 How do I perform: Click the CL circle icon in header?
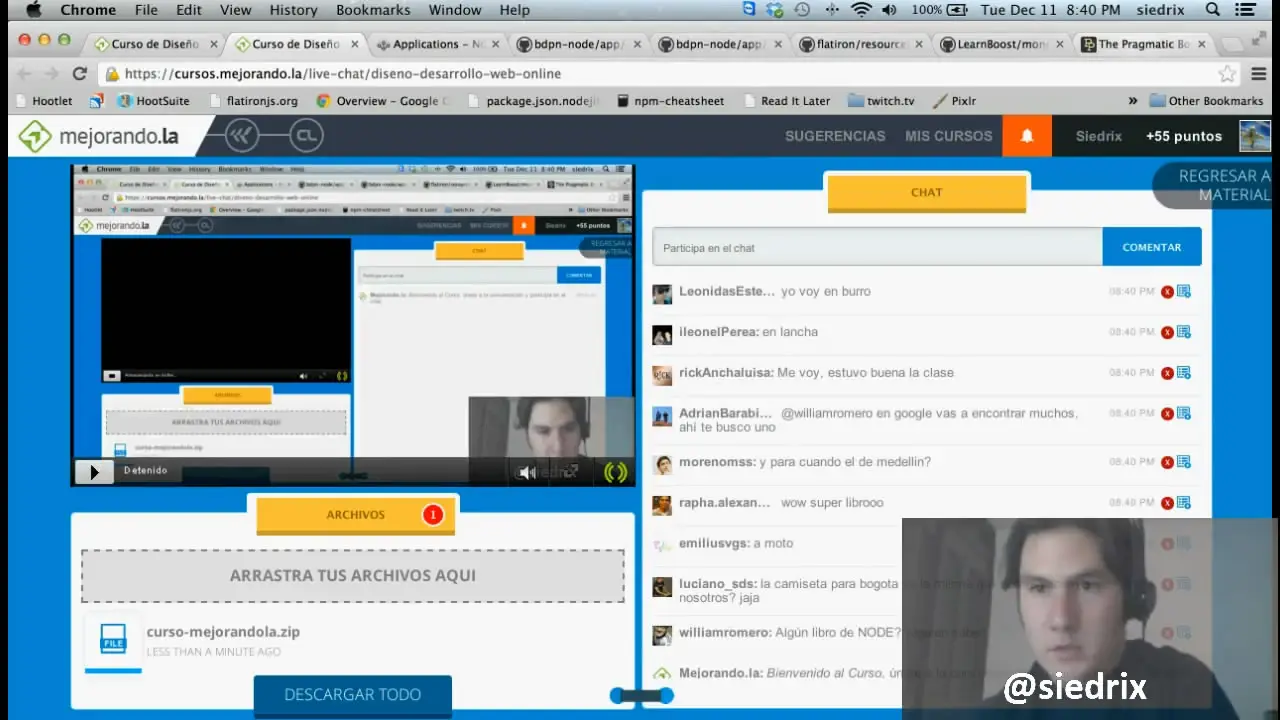307,136
